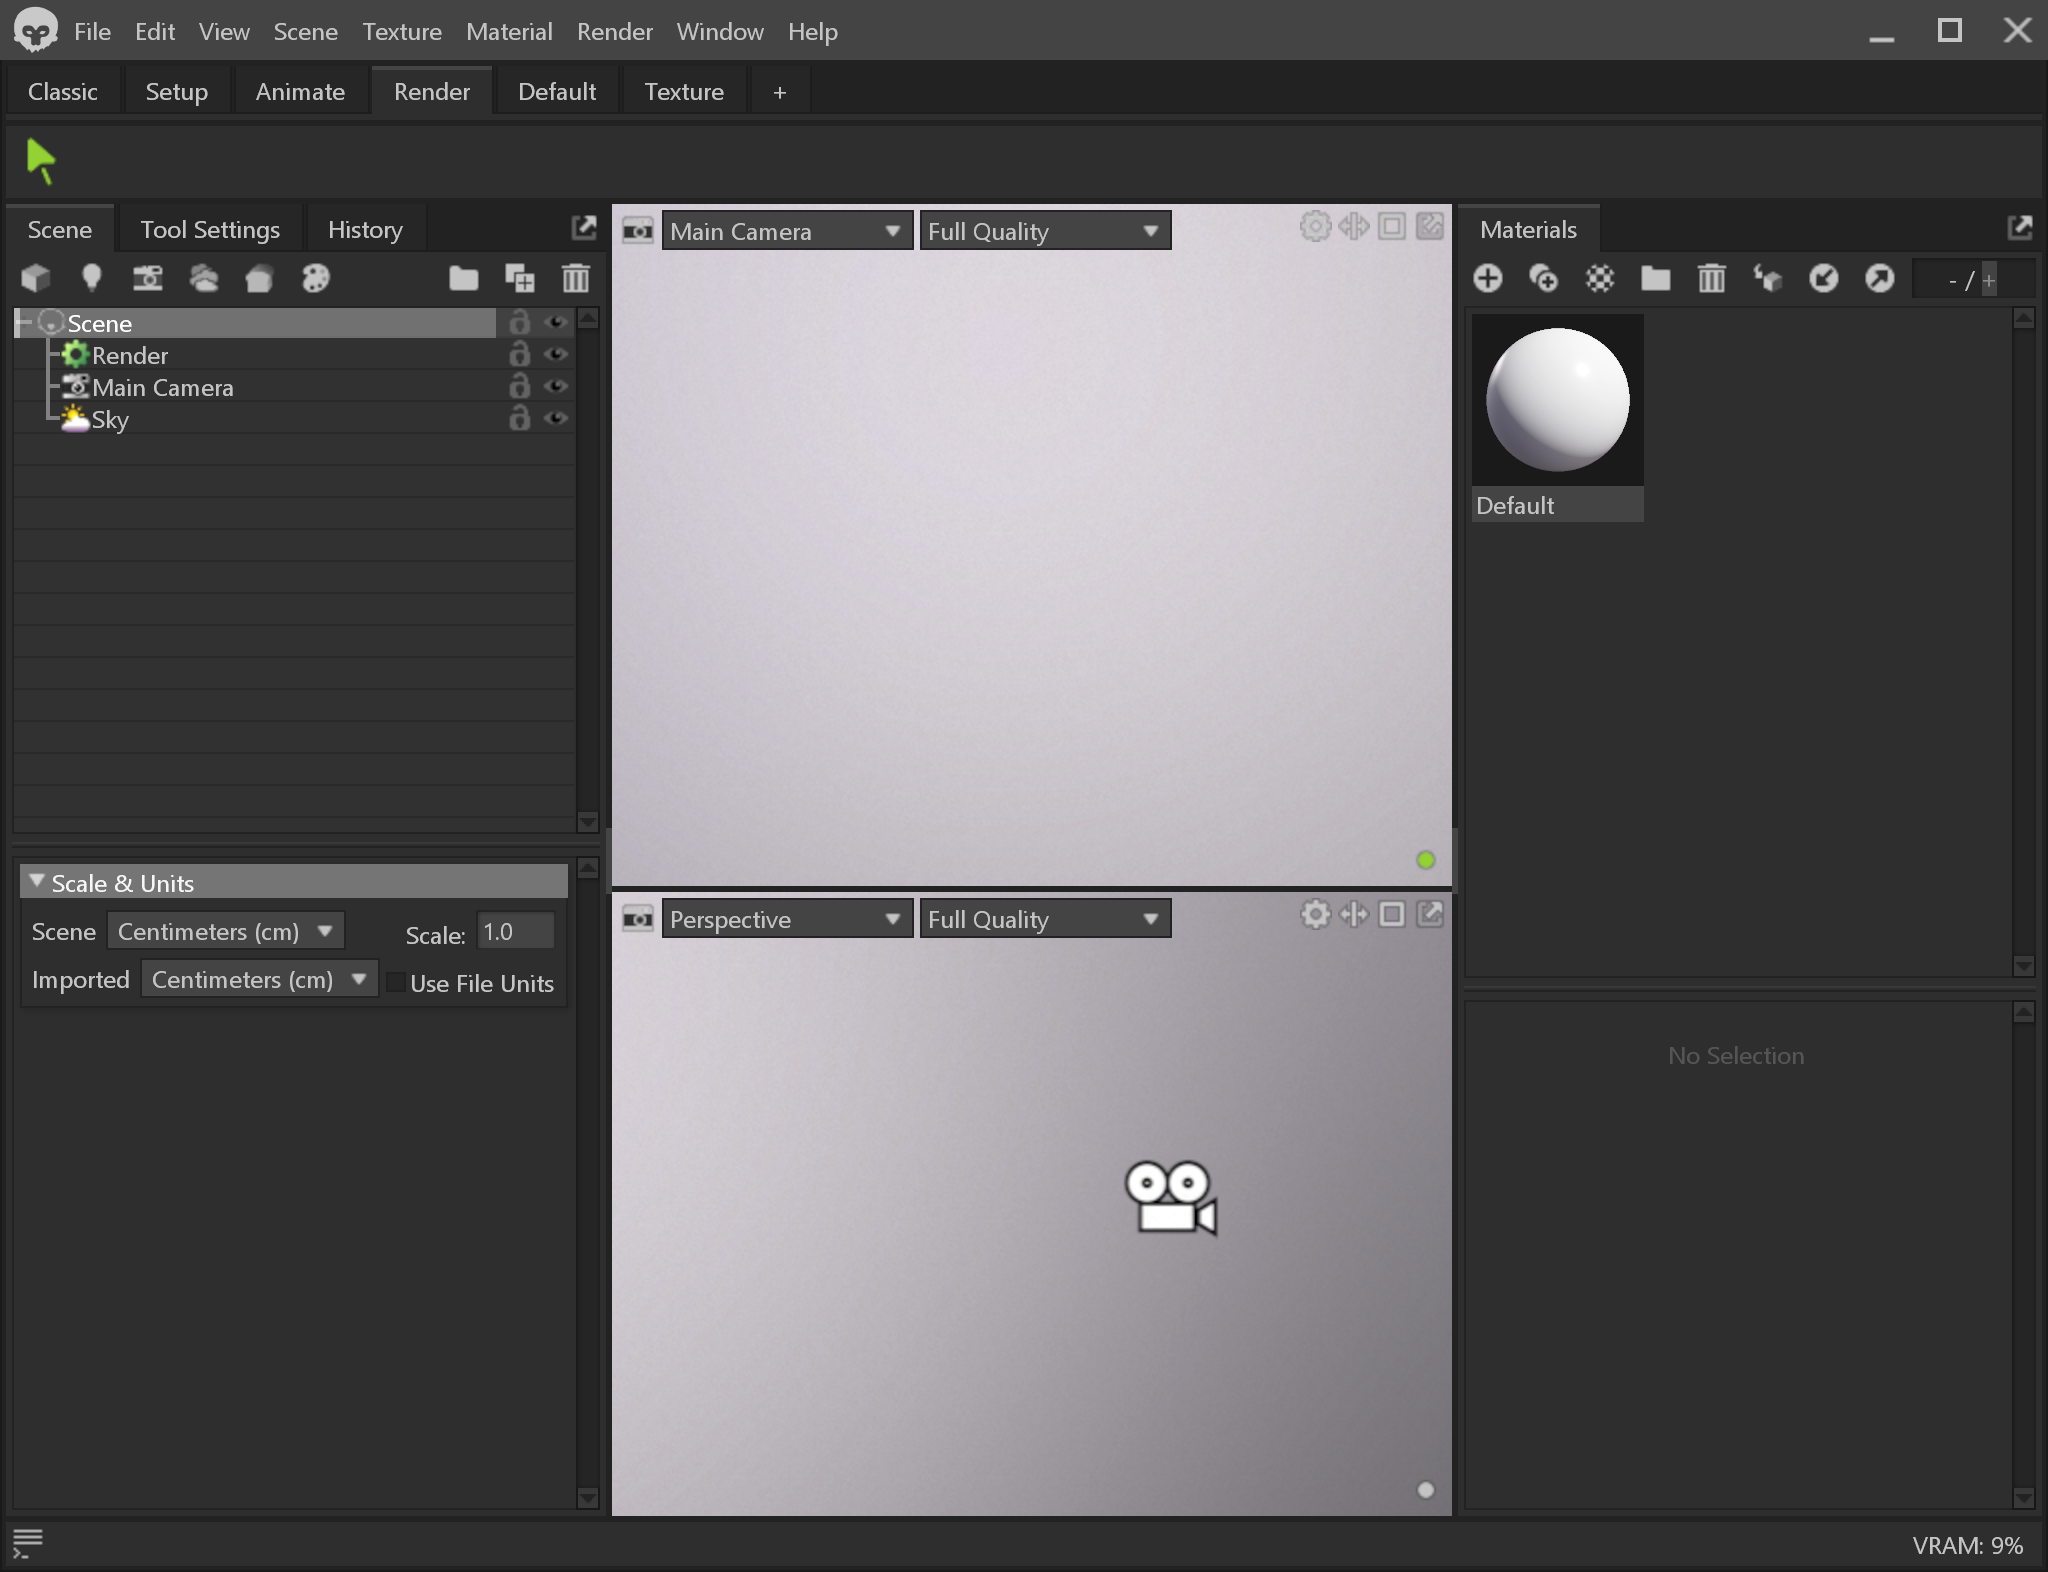Toggle lock on Main Camera
The image size is (2048, 1572).
click(519, 387)
